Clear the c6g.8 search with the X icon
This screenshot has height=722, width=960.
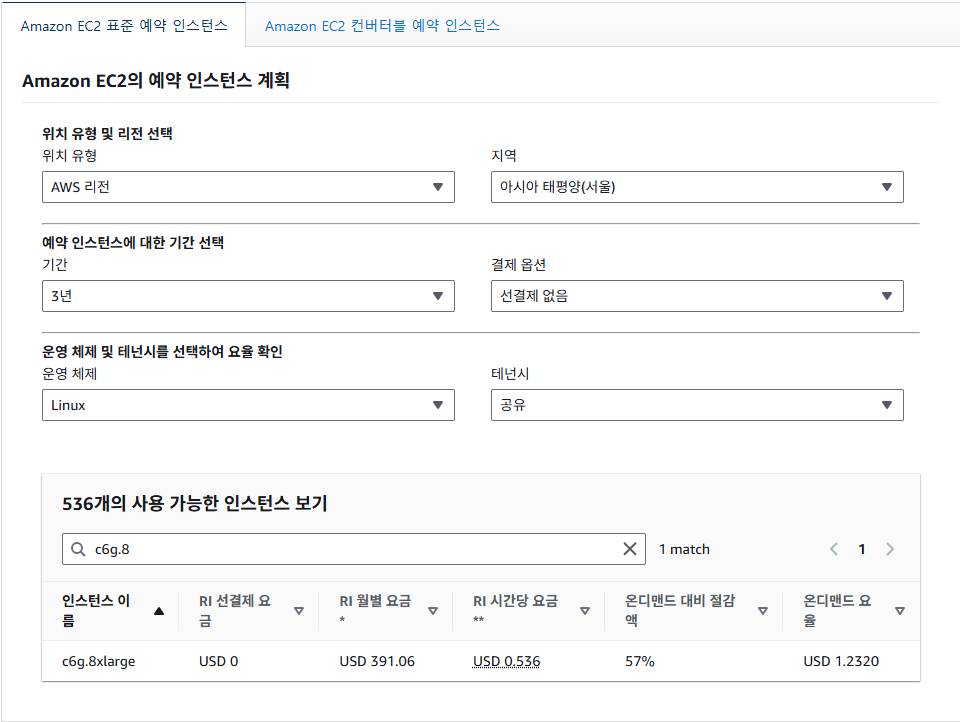point(629,549)
